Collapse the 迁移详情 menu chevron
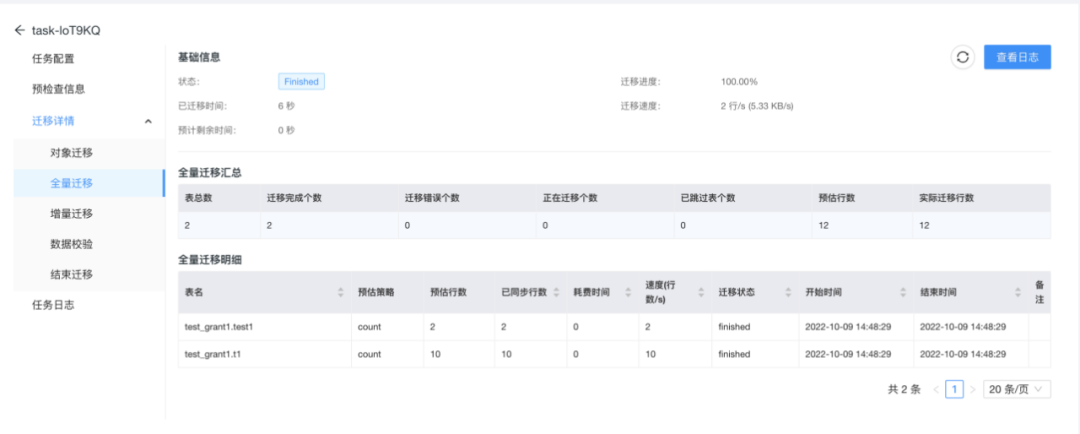 (148, 121)
